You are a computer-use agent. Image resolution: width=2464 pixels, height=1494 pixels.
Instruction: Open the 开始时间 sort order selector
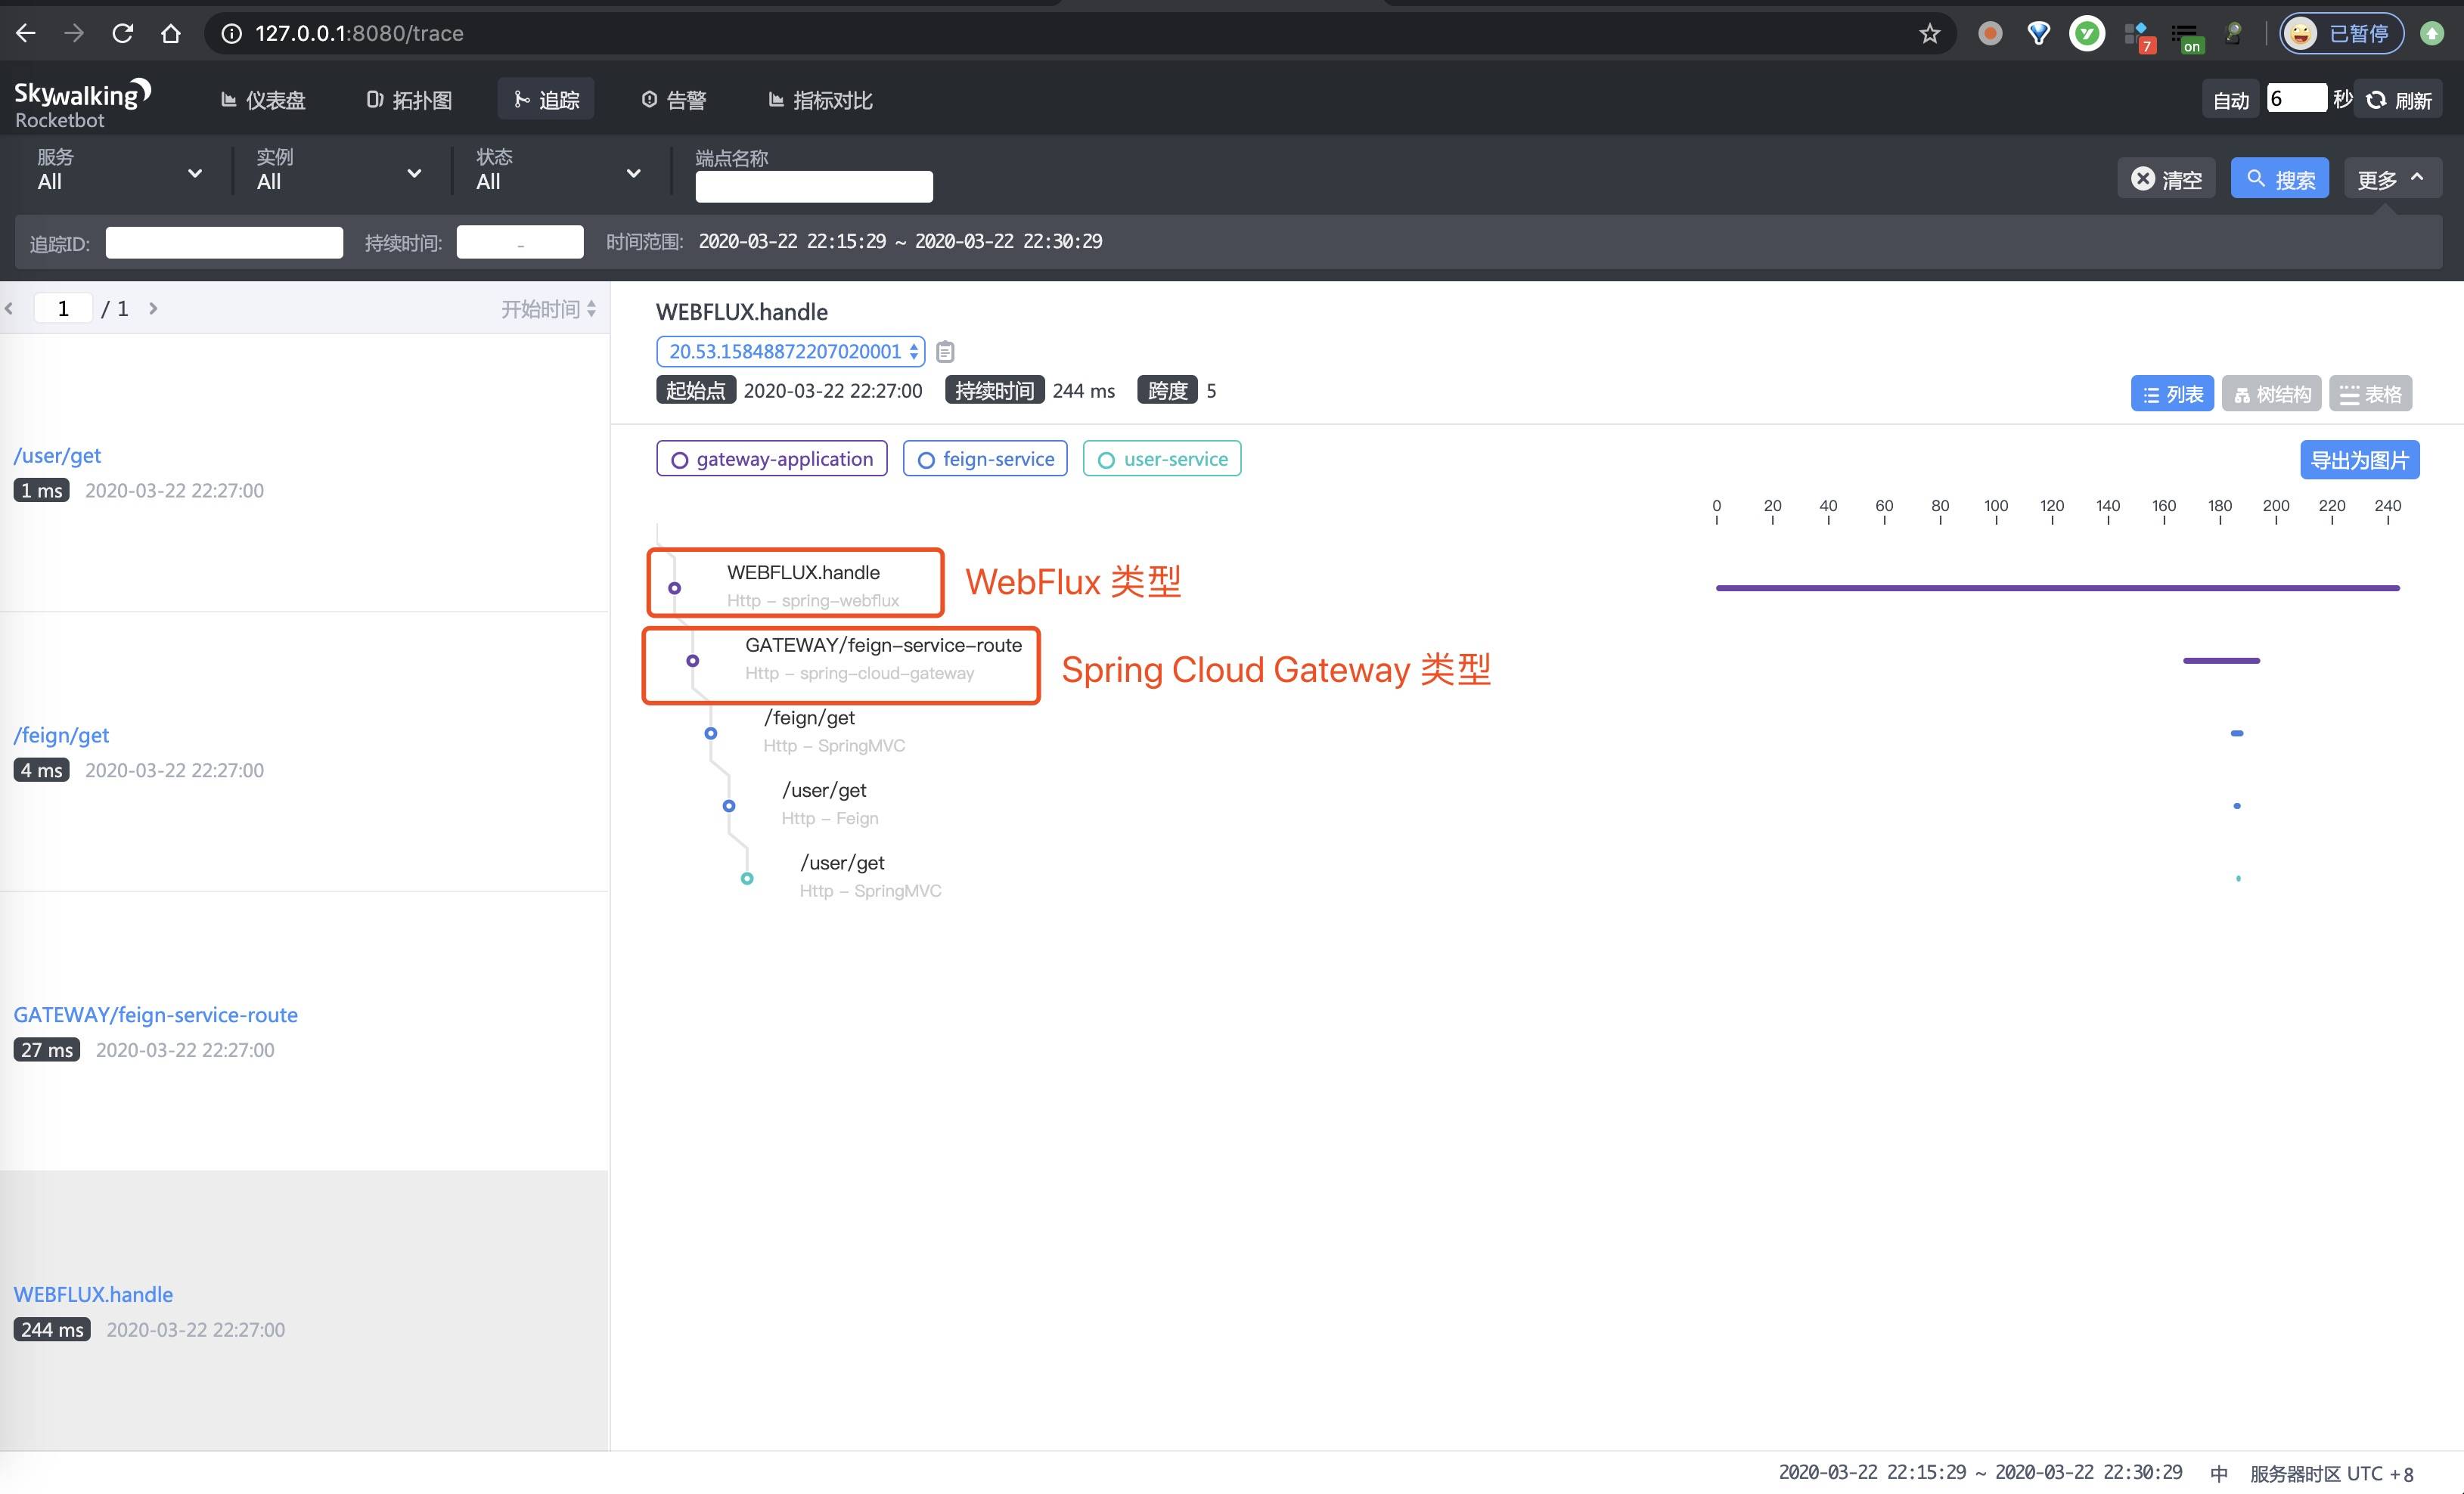tap(548, 309)
